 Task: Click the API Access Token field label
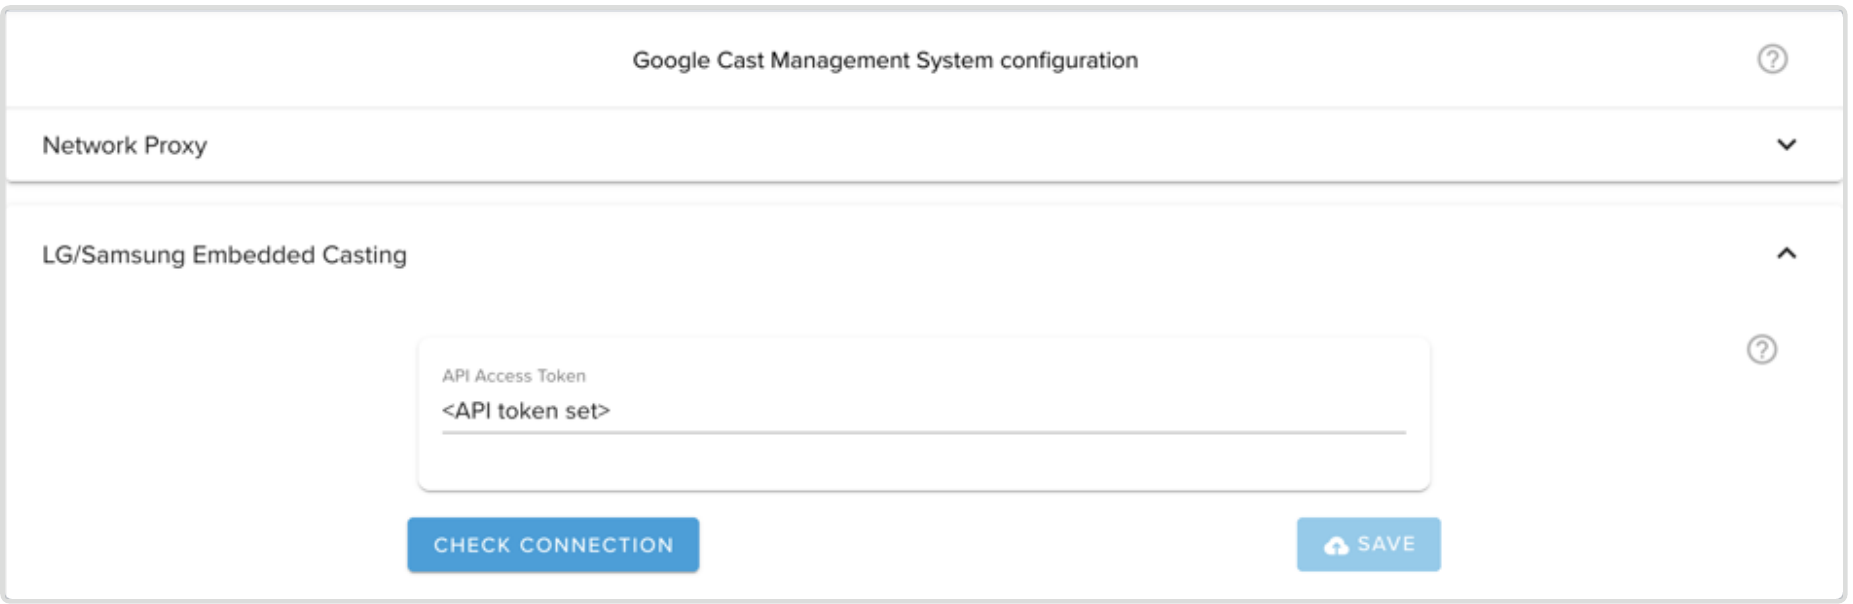[514, 376]
